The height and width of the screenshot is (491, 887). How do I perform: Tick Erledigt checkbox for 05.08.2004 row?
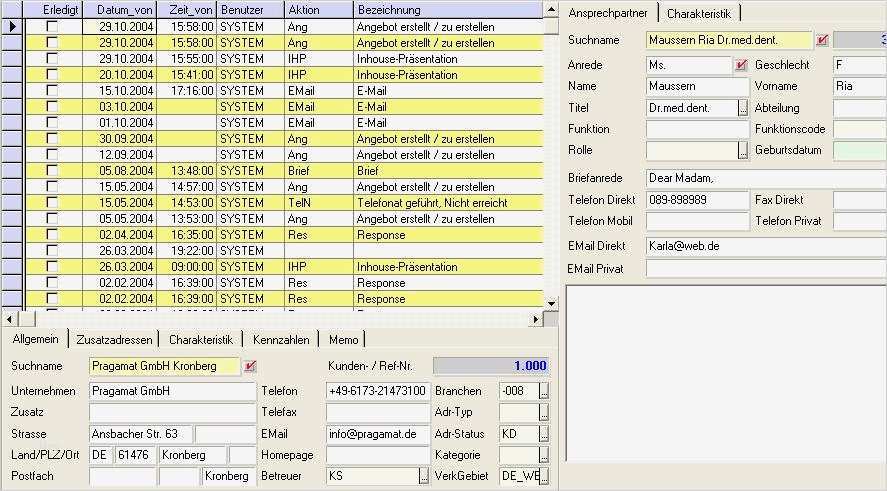tap(52, 170)
